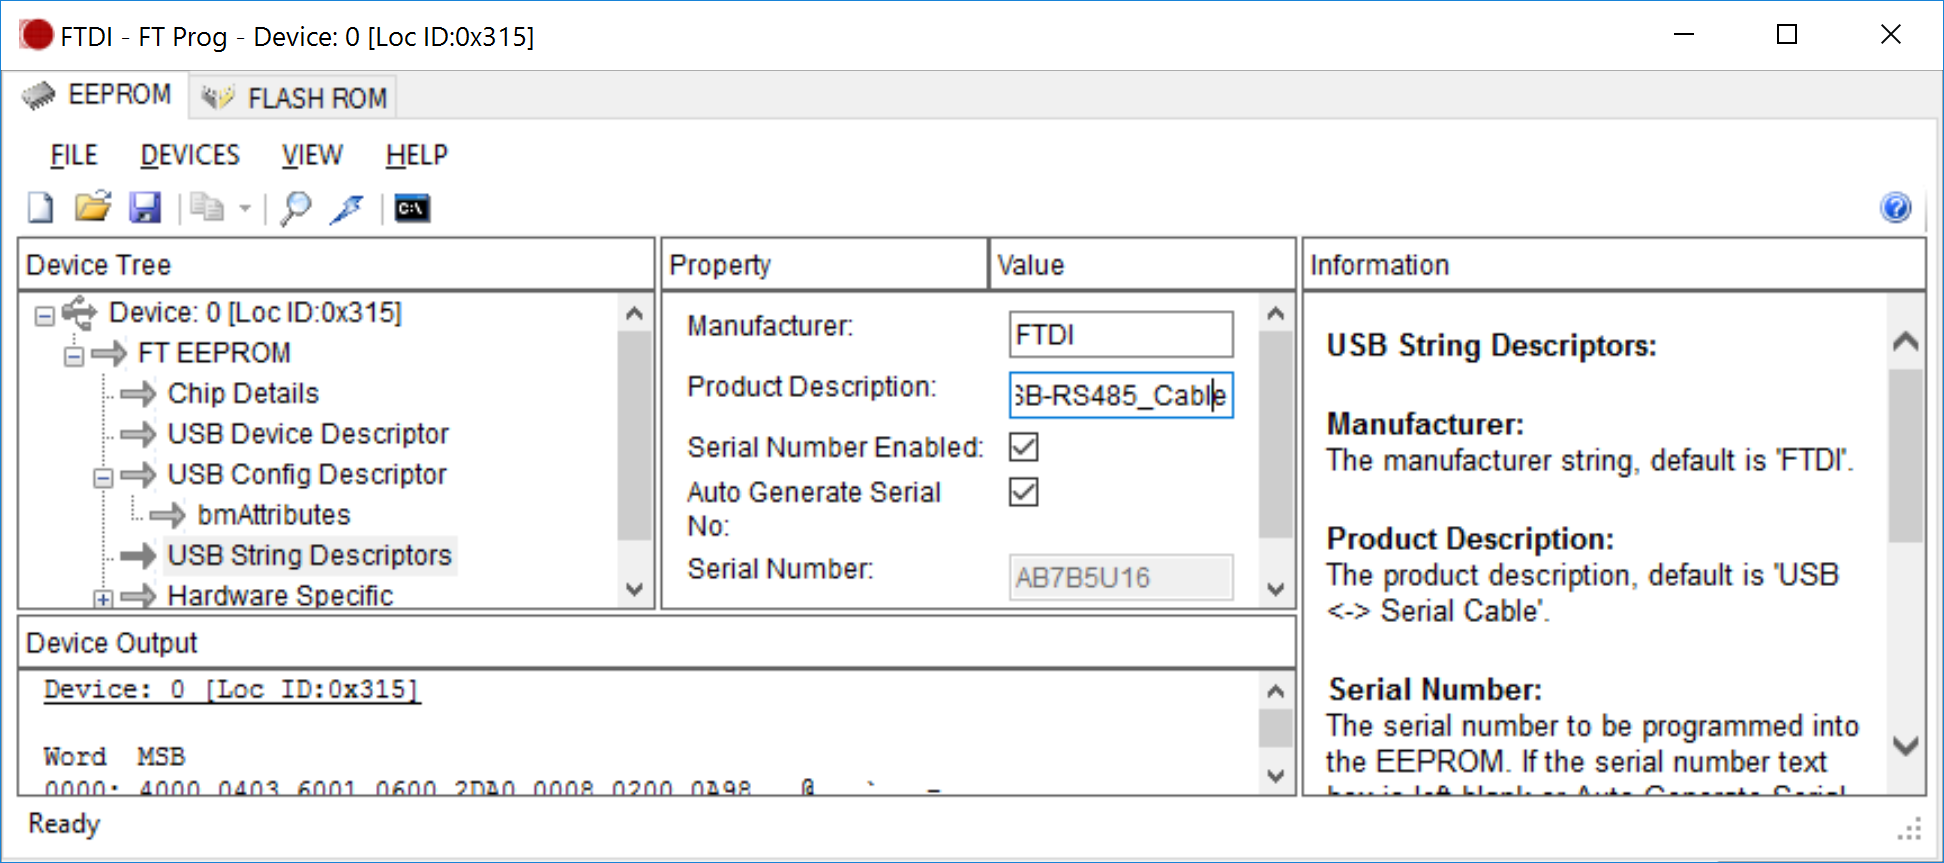The width and height of the screenshot is (1944, 863).
Task: Click the USB device icon beside Device: 0
Action: pos(79,312)
